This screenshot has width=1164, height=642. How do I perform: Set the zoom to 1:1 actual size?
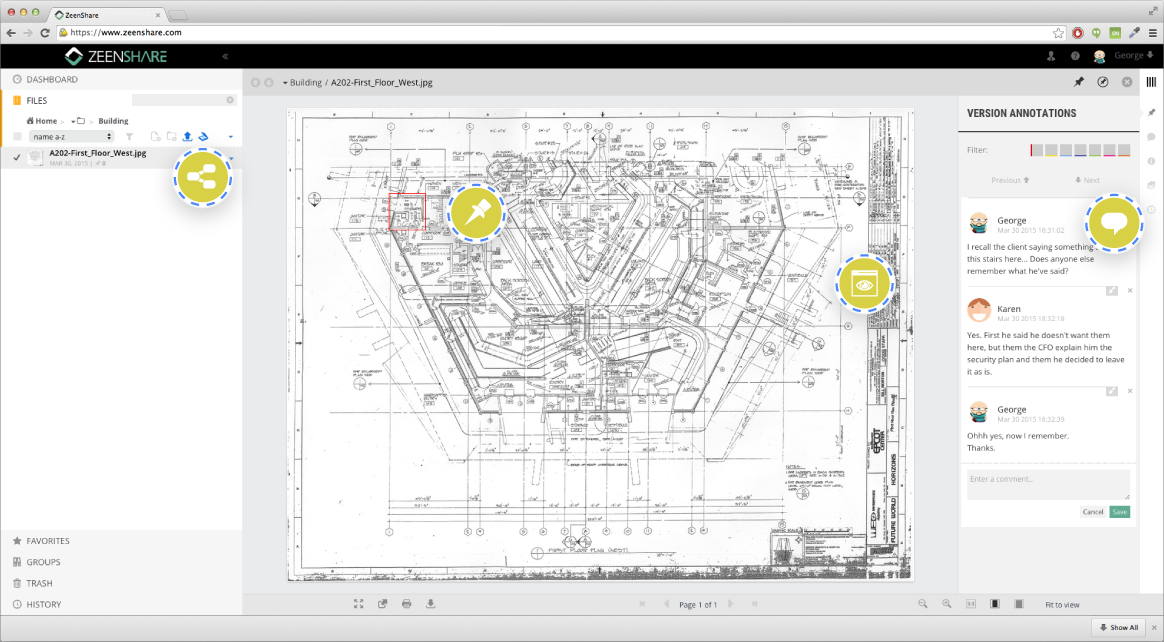[970, 604]
